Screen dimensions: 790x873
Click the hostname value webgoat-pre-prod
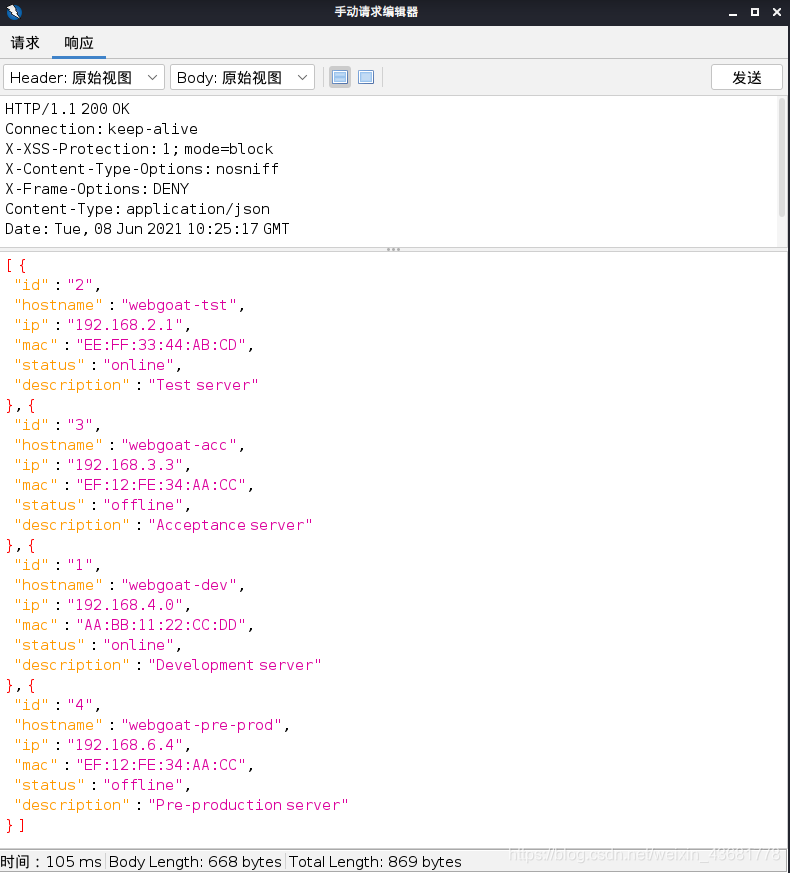(202, 725)
